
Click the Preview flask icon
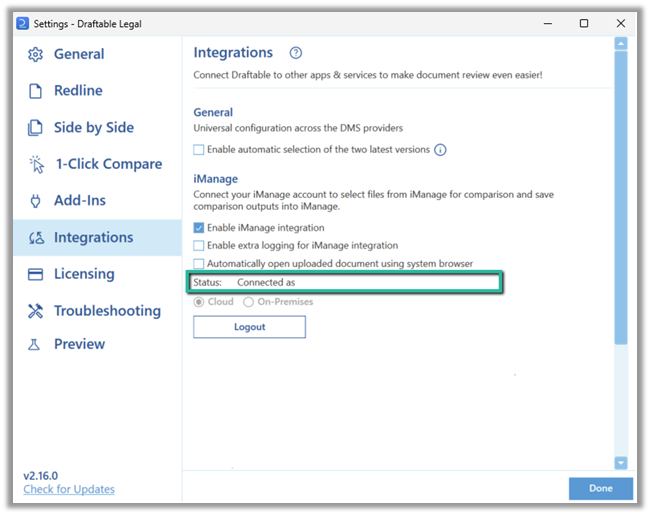coord(34,344)
